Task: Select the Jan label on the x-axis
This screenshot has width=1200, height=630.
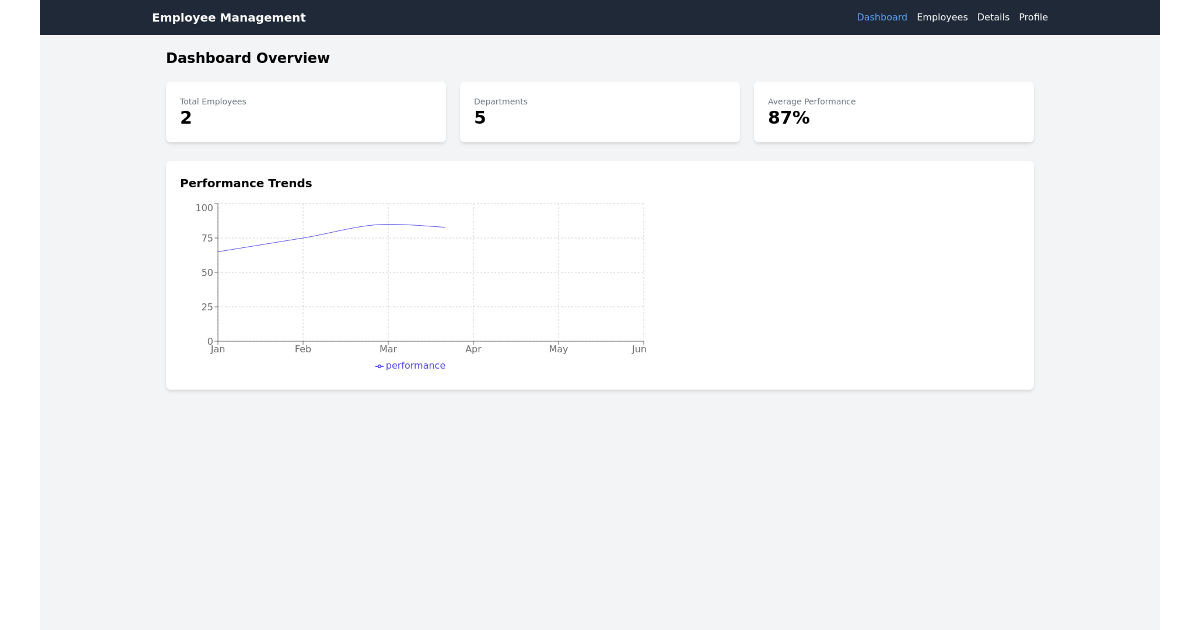Action: [217, 349]
